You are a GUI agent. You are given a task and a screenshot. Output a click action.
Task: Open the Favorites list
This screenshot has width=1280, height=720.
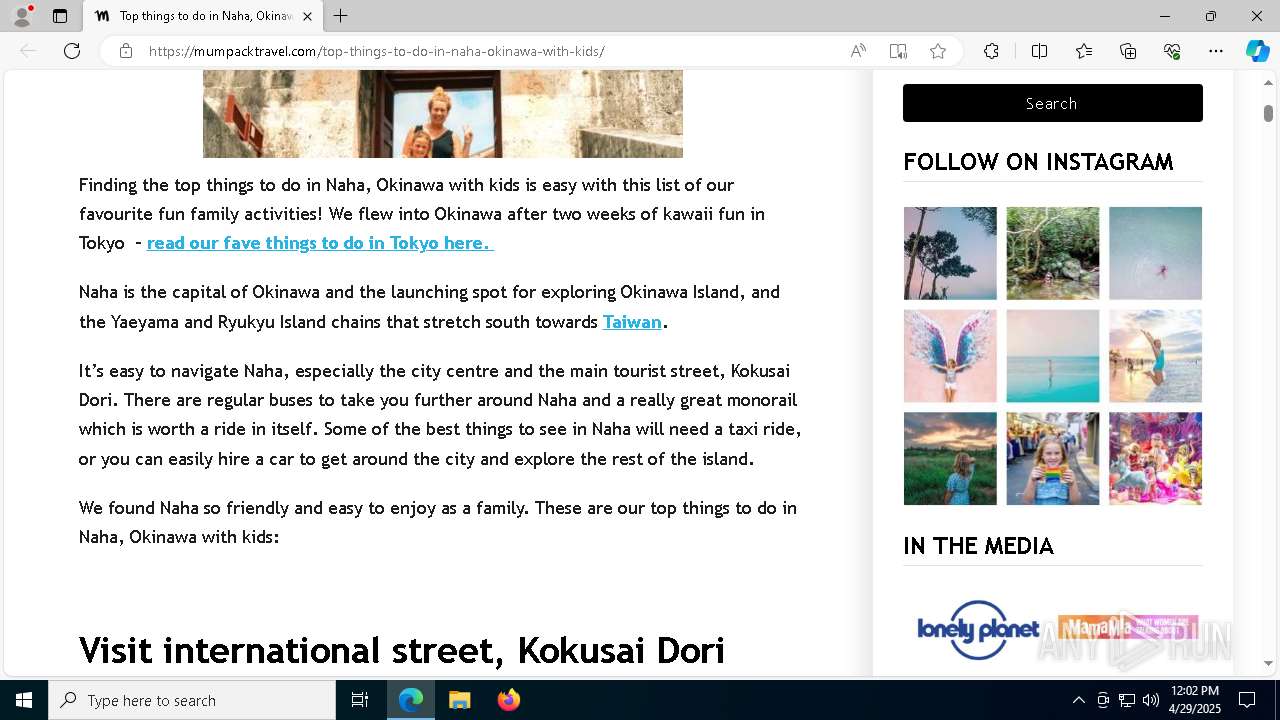click(x=1084, y=51)
